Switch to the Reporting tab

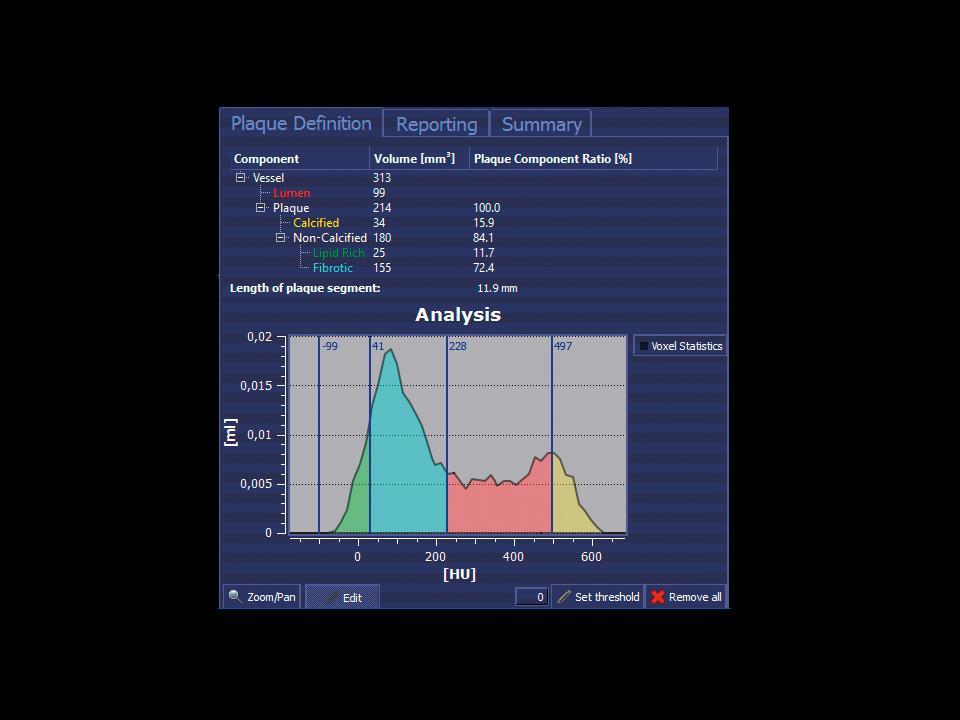point(436,124)
